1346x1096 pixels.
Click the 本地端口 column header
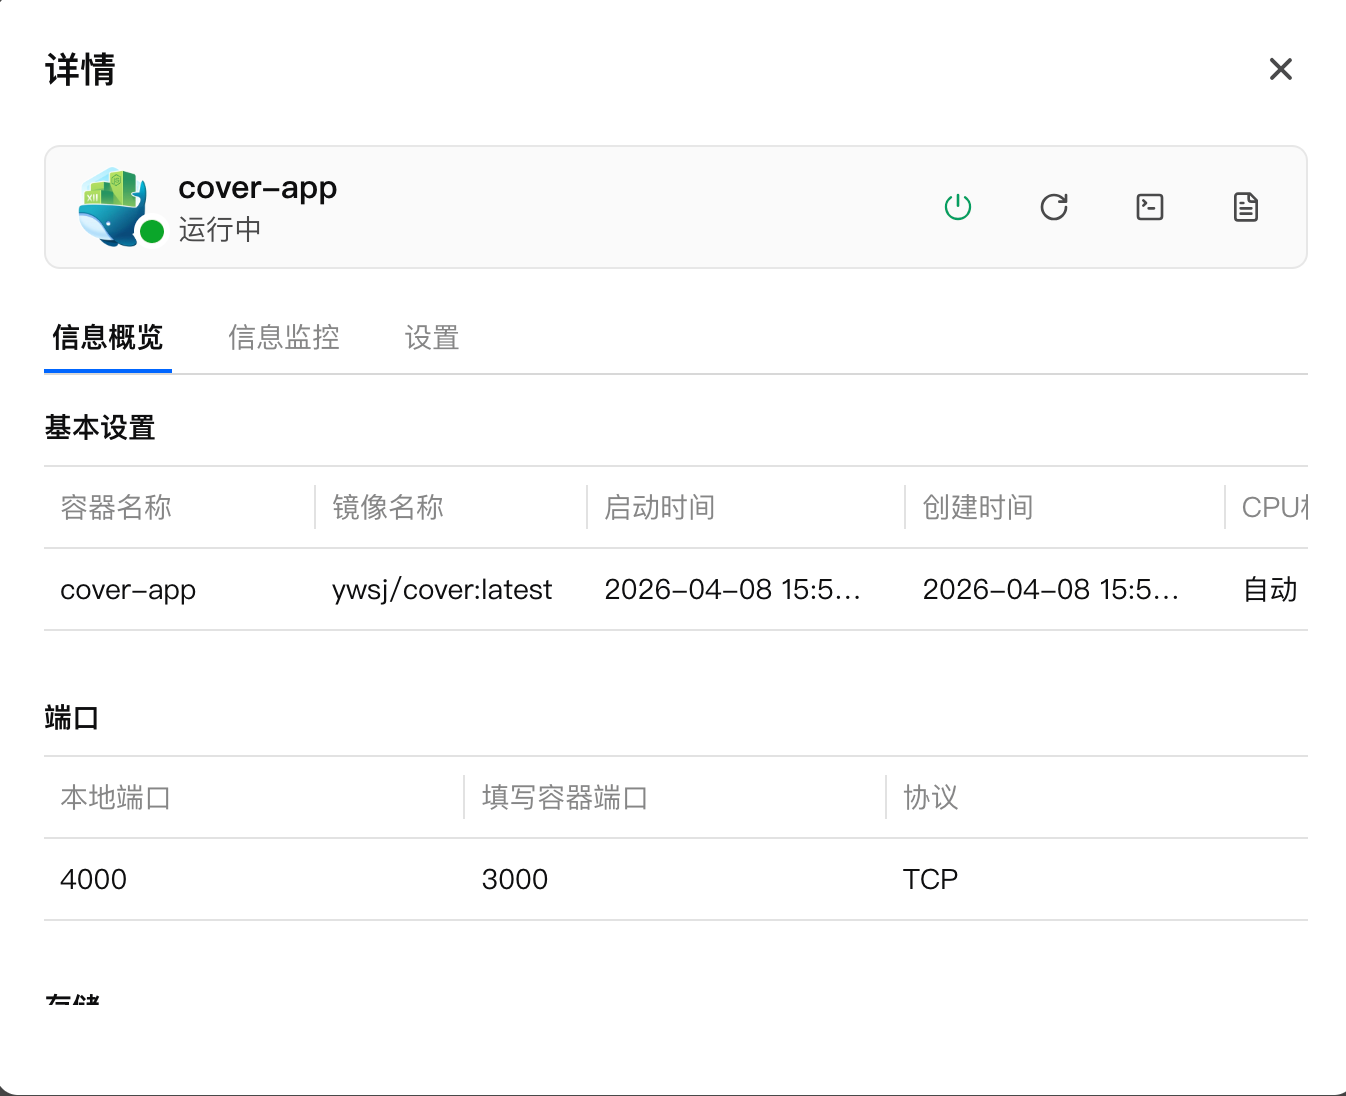tap(116, 798)
